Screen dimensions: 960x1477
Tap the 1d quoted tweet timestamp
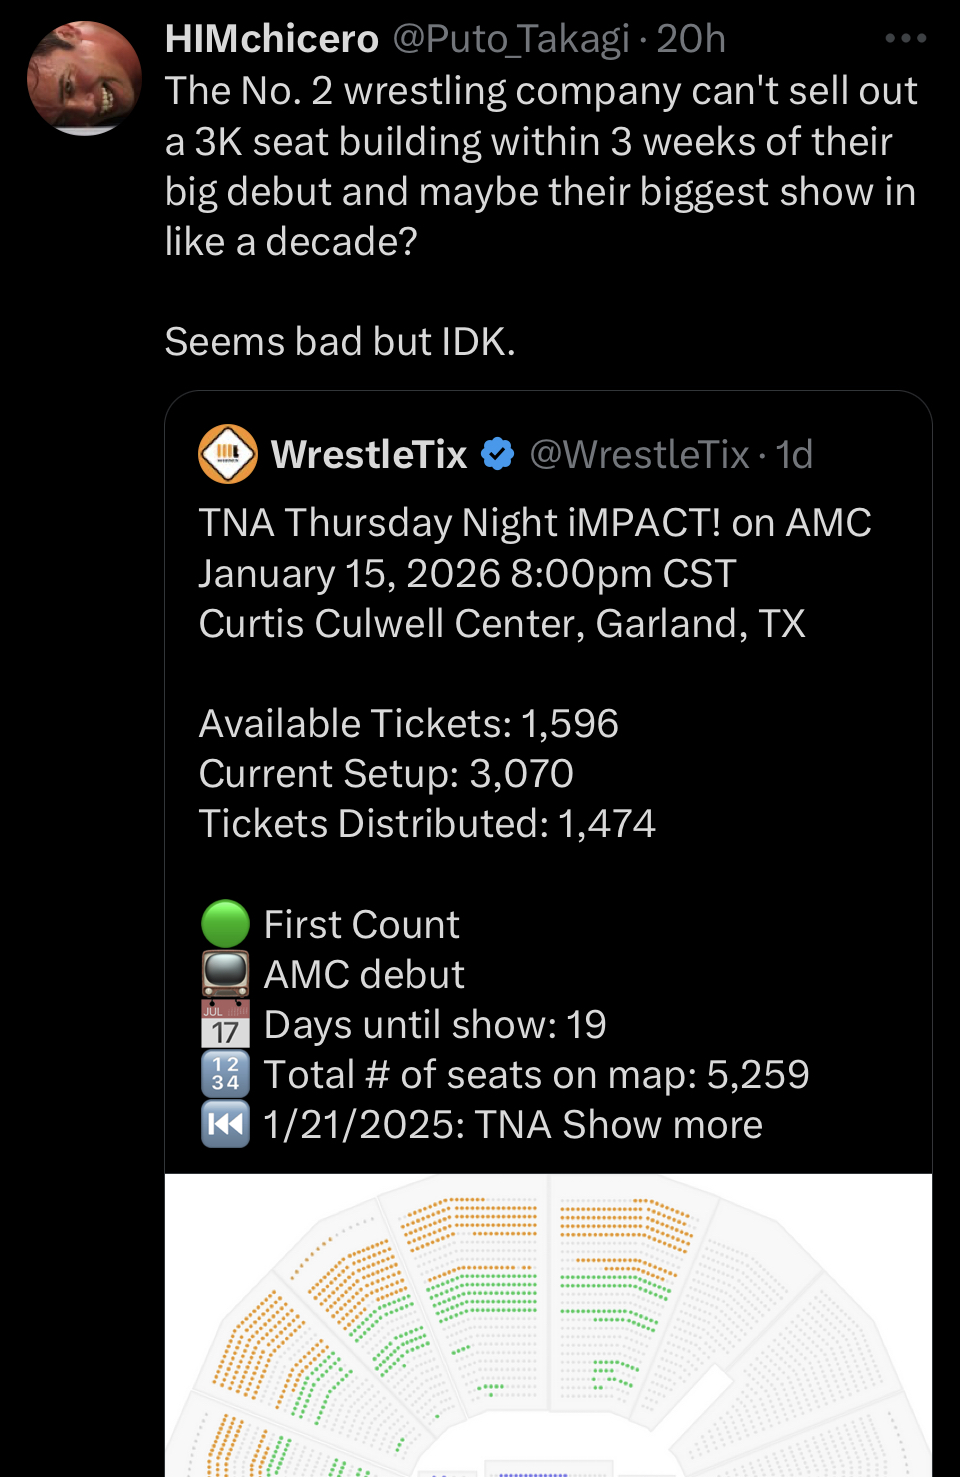pos(795,455)
